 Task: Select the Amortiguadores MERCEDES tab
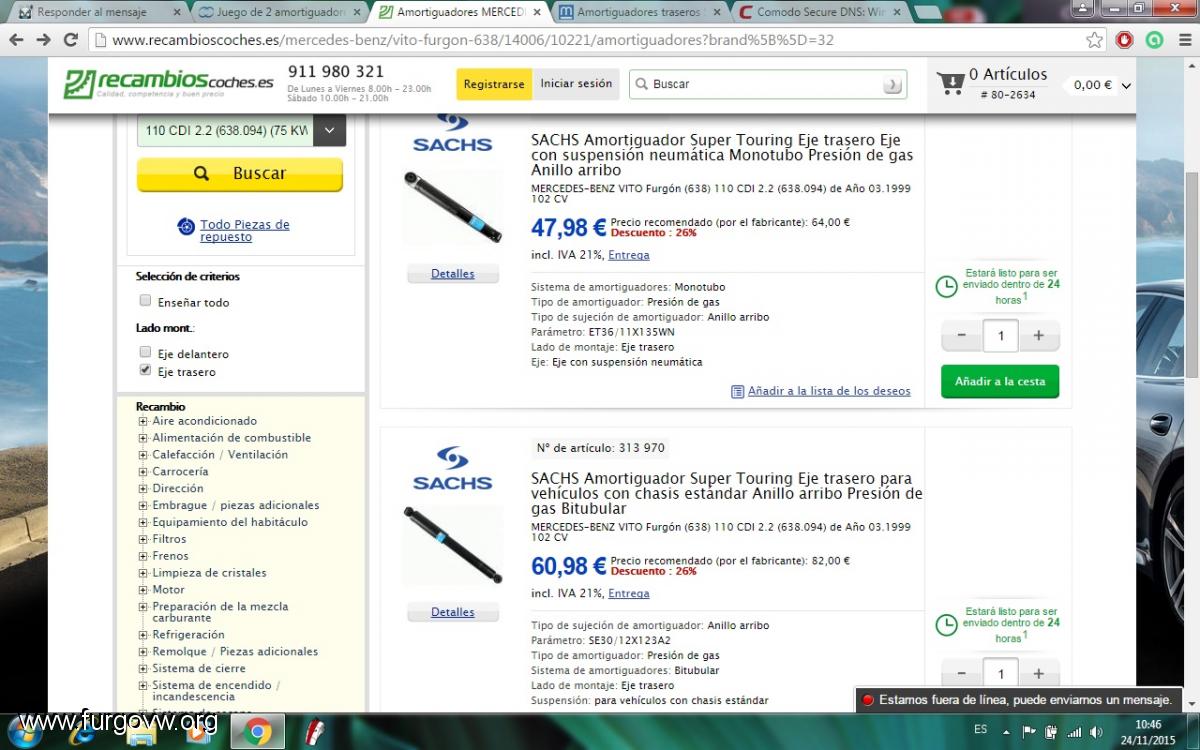[460, 12]
